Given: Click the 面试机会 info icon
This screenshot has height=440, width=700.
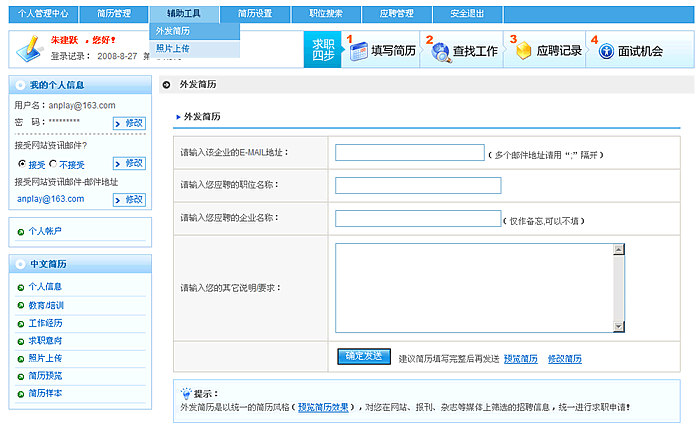Looking at the screenshot, I should pyautogui.click(x=605, y=51).
